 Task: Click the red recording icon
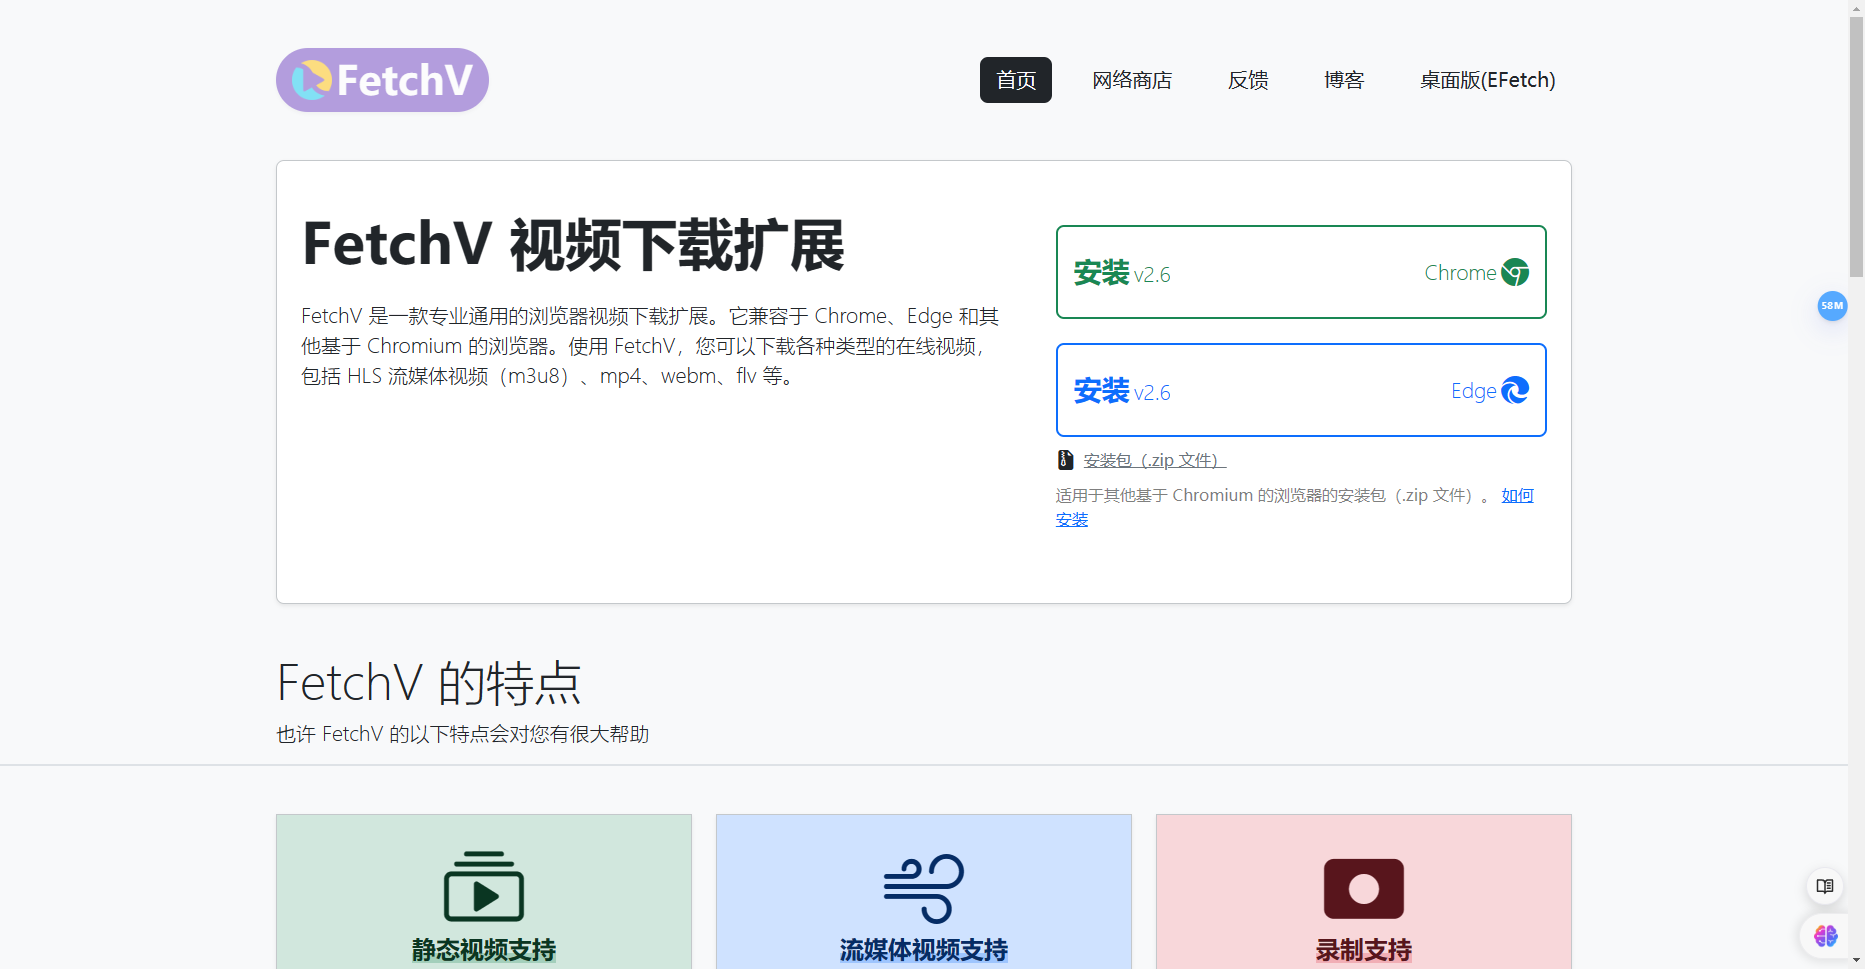[1364, 888]
